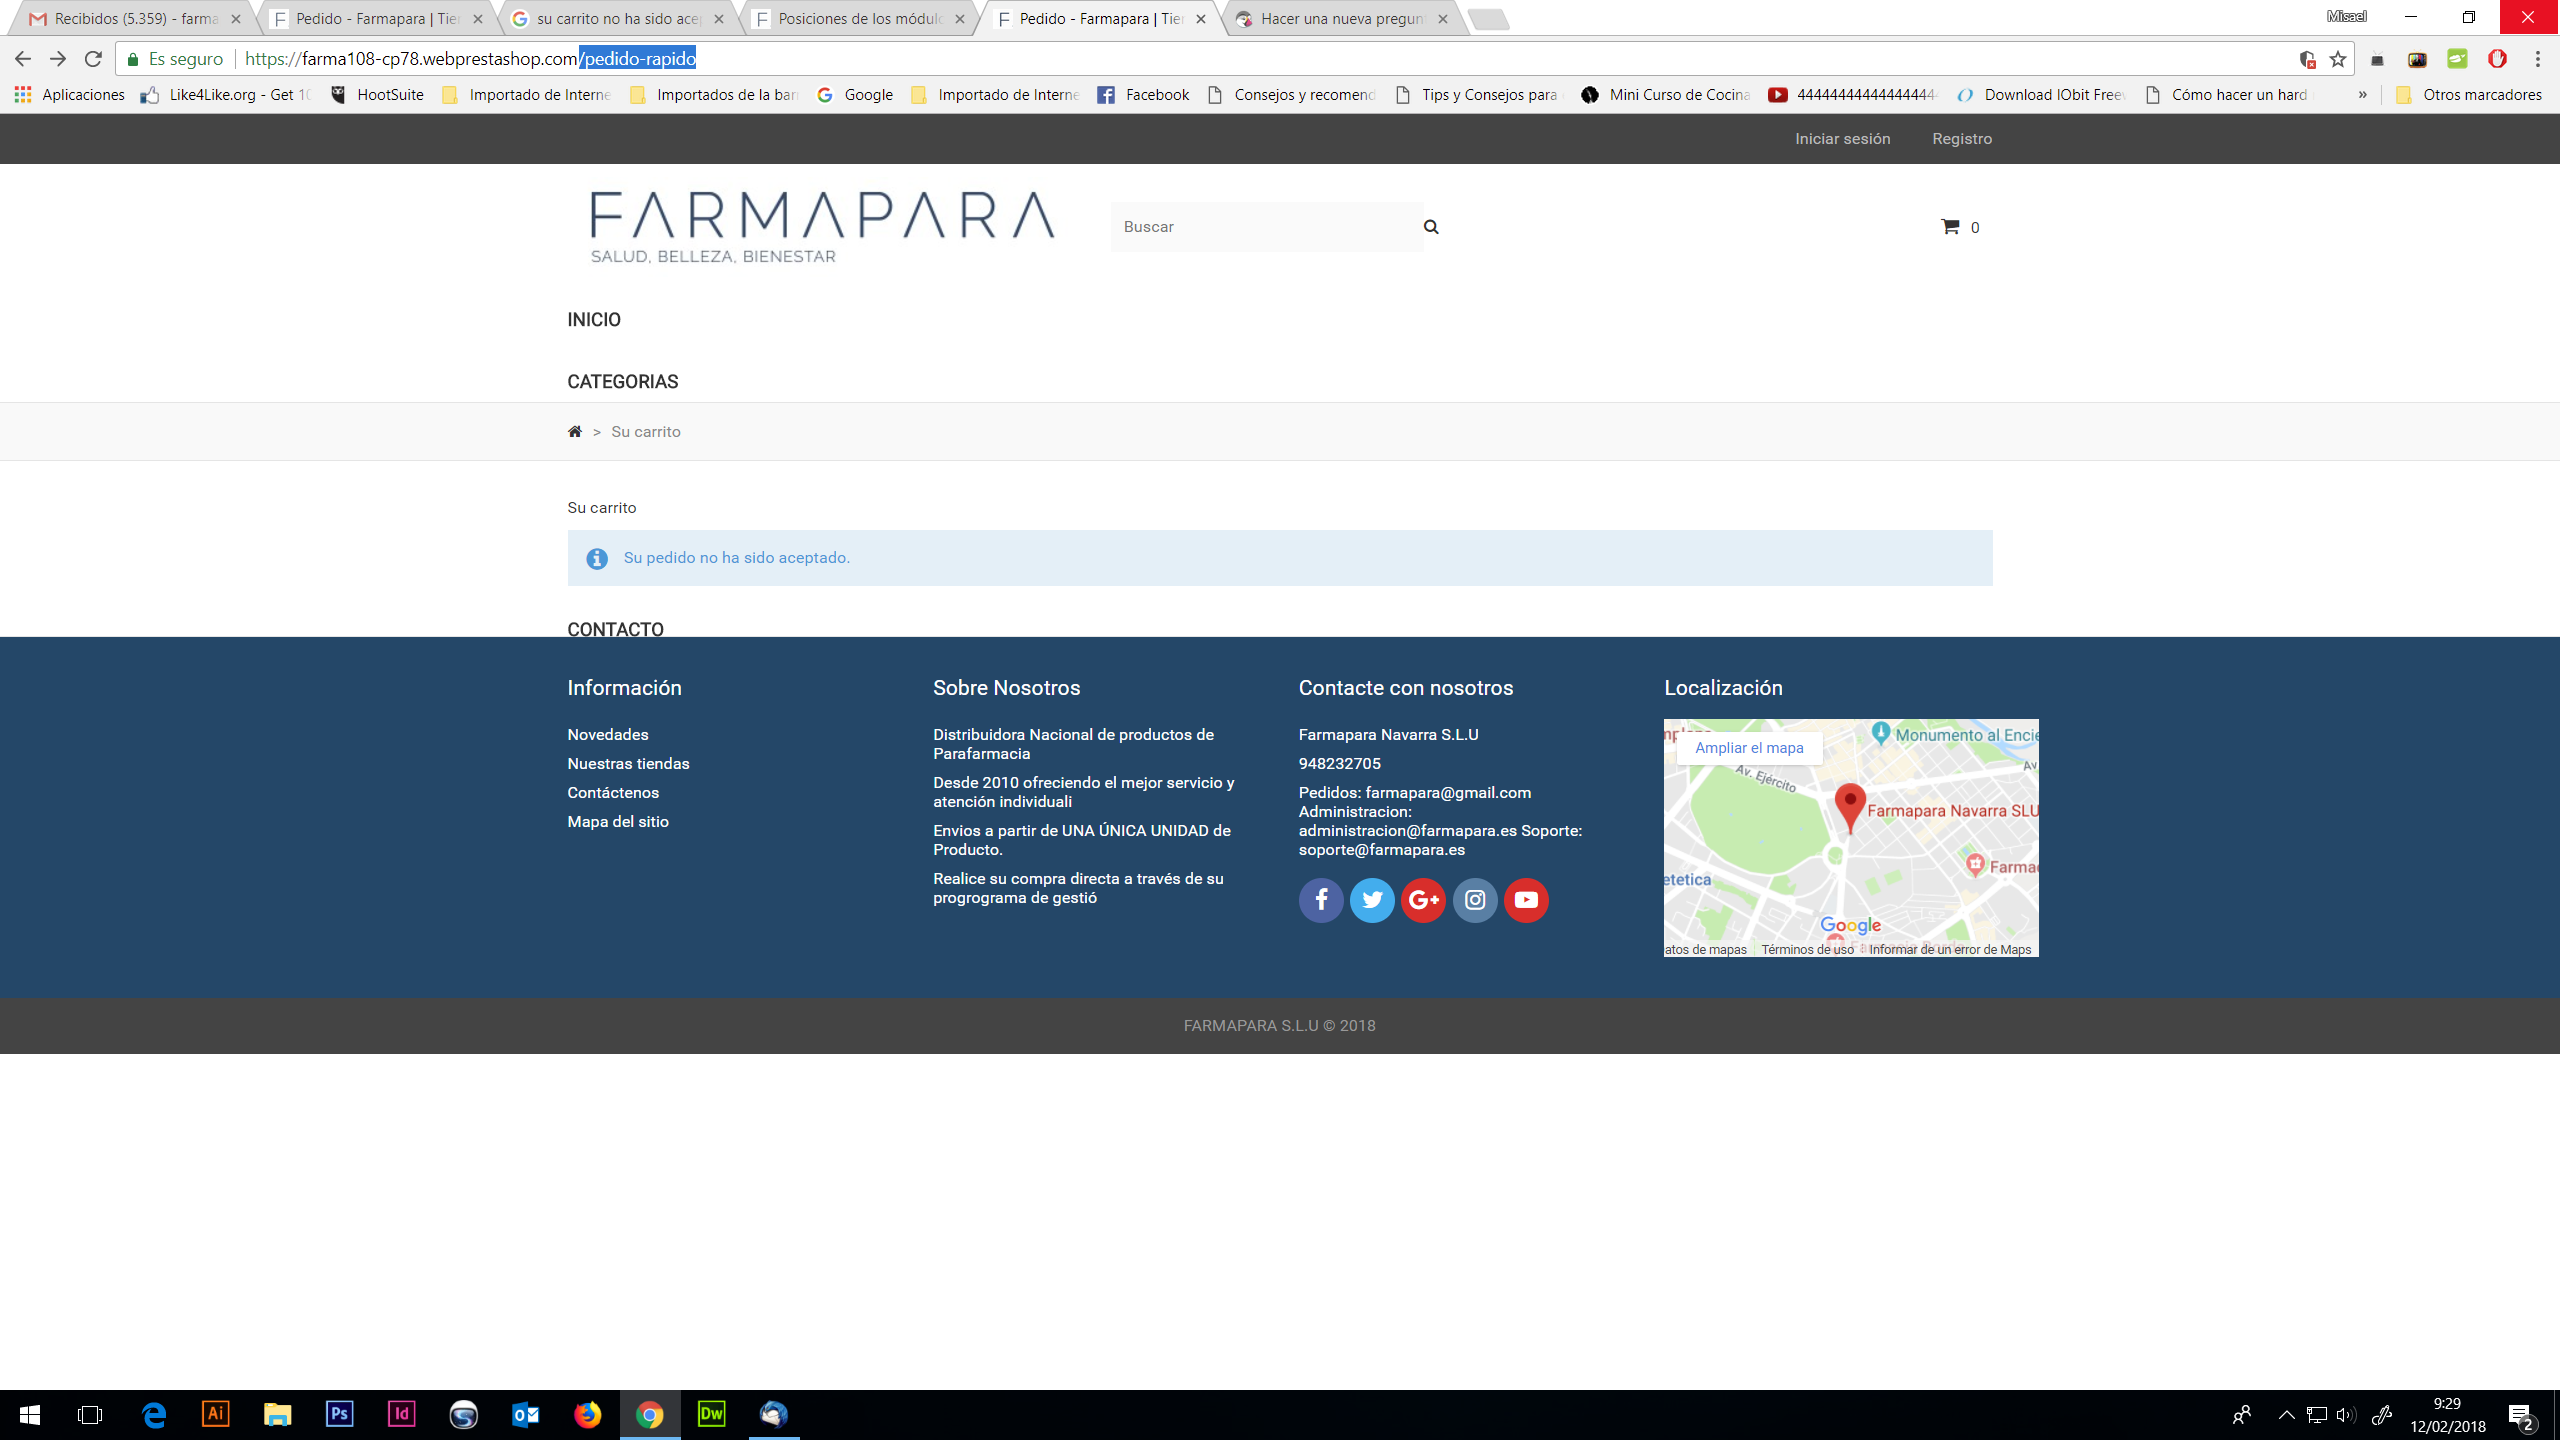Open Photoshop from the taskbar

pos(339,1414)
